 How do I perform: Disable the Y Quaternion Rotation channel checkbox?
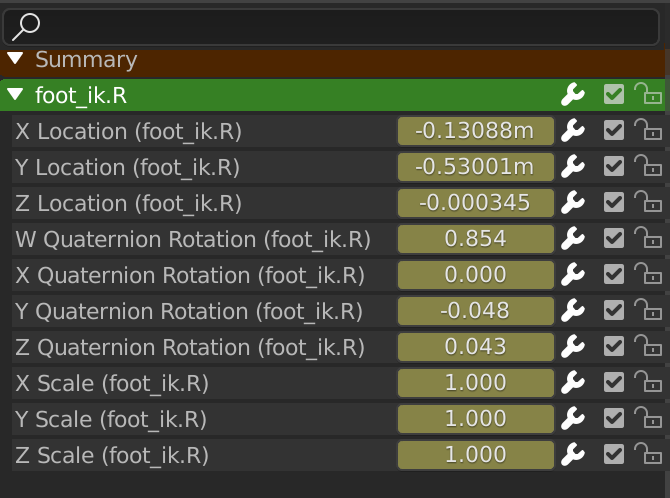(x=614, y=311)
